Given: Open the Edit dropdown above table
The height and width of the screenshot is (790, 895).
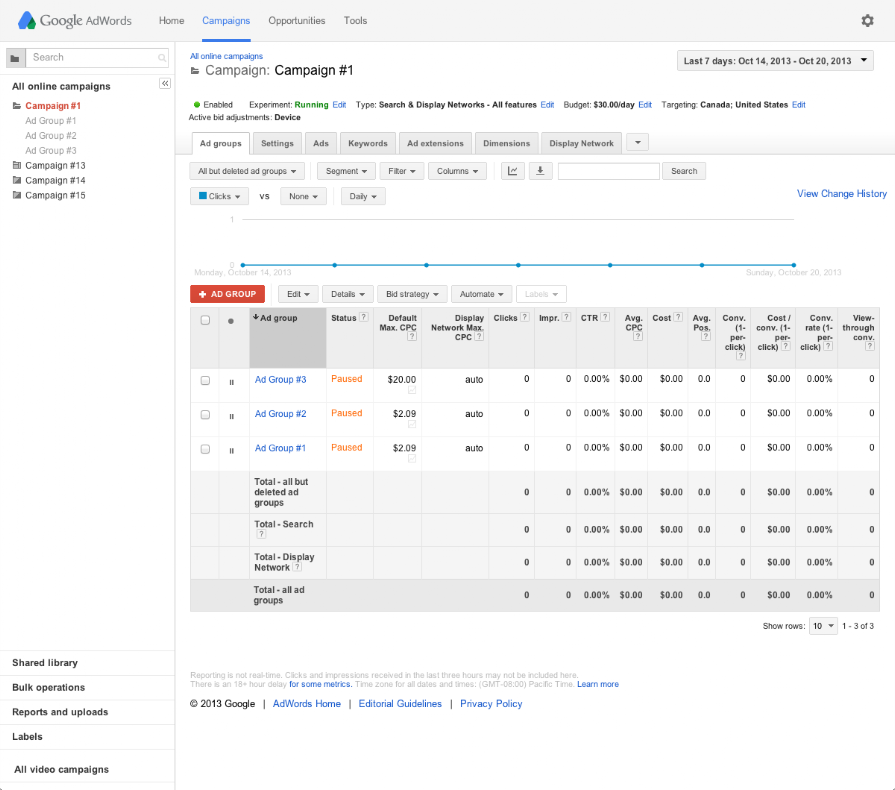Looking at the screenshot, I should point(298,294).
